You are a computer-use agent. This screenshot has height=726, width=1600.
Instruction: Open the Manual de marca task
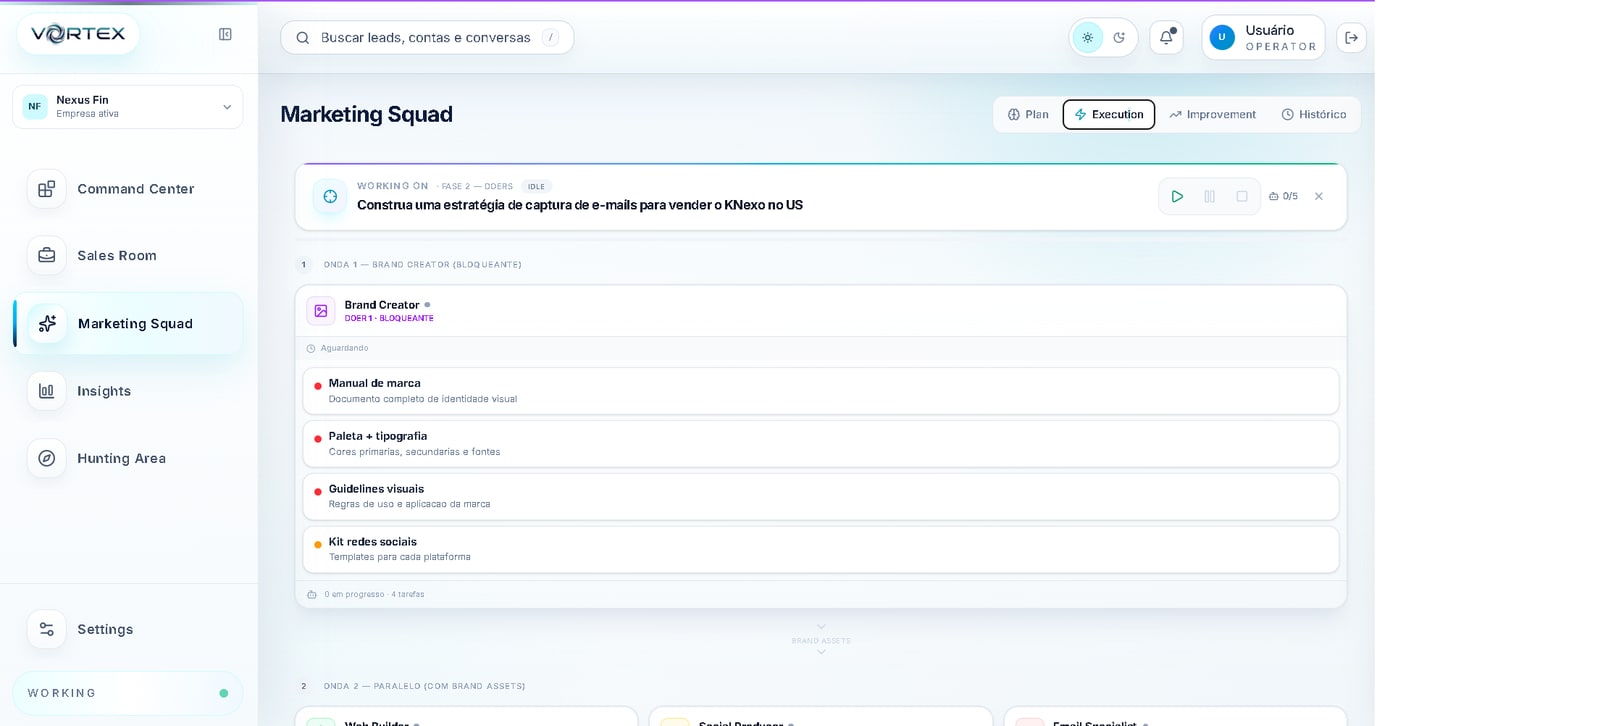(821, 391)
